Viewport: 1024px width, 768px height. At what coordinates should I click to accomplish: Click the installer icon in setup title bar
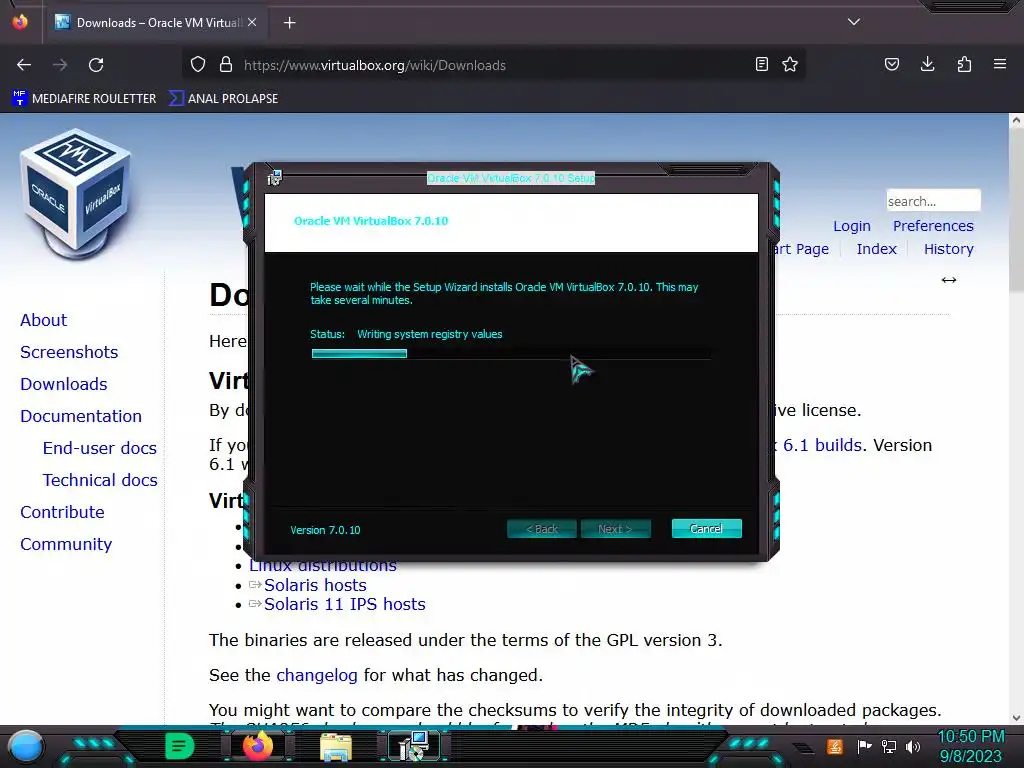pos(274,178)
